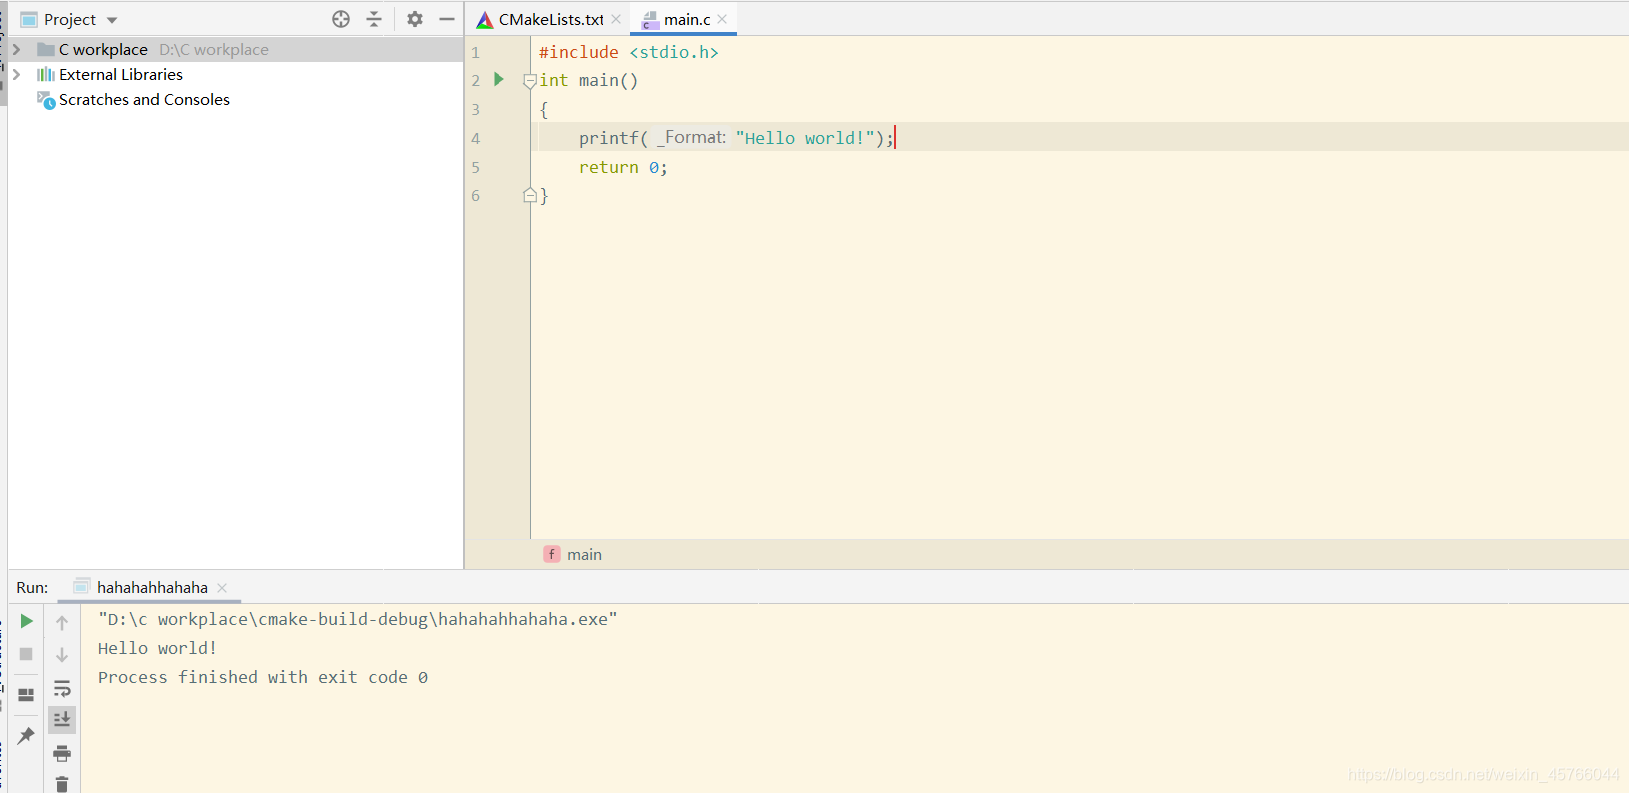Expand the C workplace folder
1629x793 pixels.
point(16,49)
